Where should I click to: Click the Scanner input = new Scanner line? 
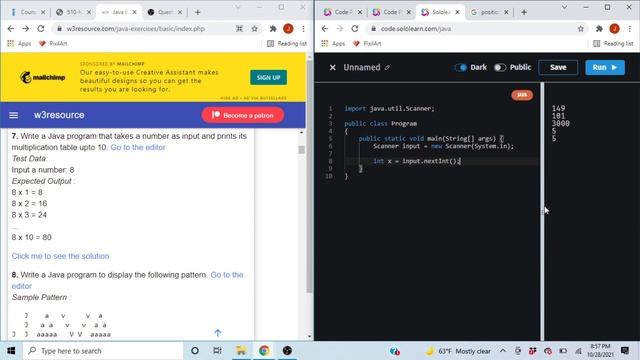click(443, 146)
